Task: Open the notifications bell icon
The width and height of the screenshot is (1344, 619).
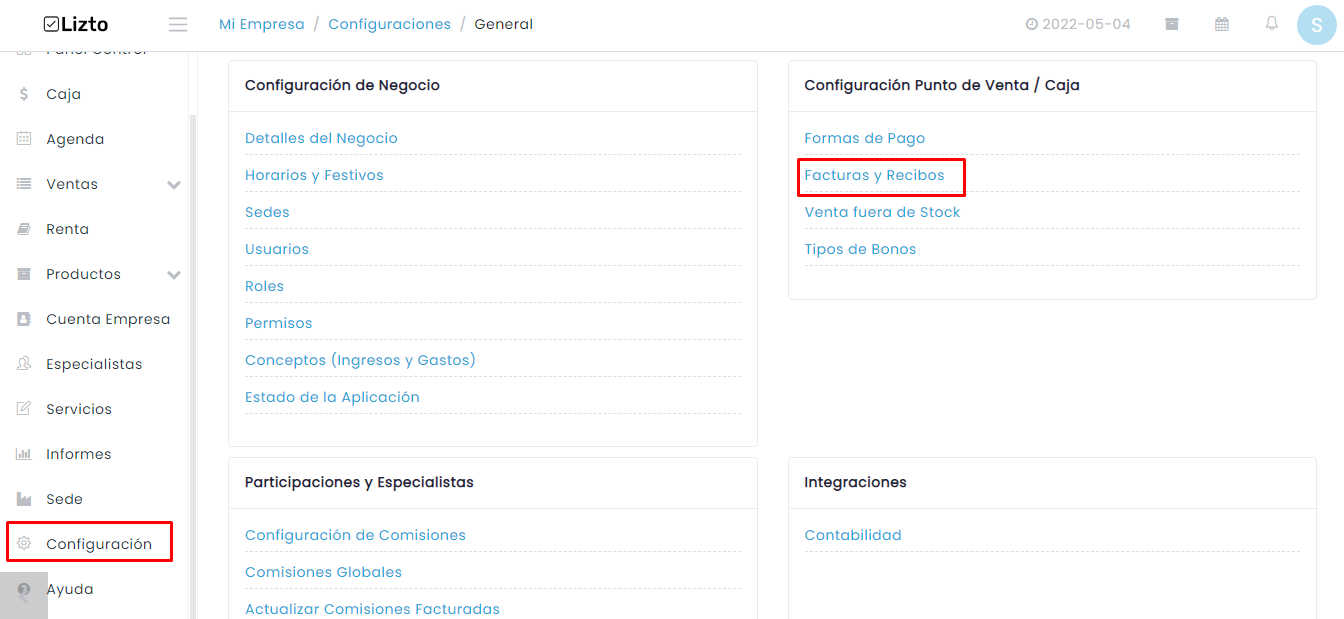Action: tap(1272, 23)
